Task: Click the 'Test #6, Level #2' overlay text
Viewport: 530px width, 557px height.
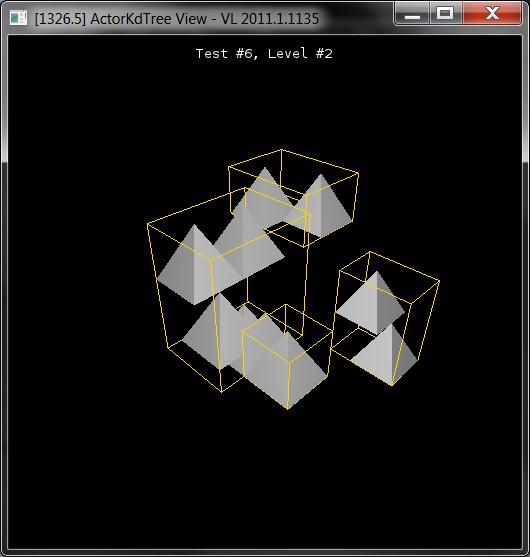Action: pyautogui.click(x=264, y=54)
